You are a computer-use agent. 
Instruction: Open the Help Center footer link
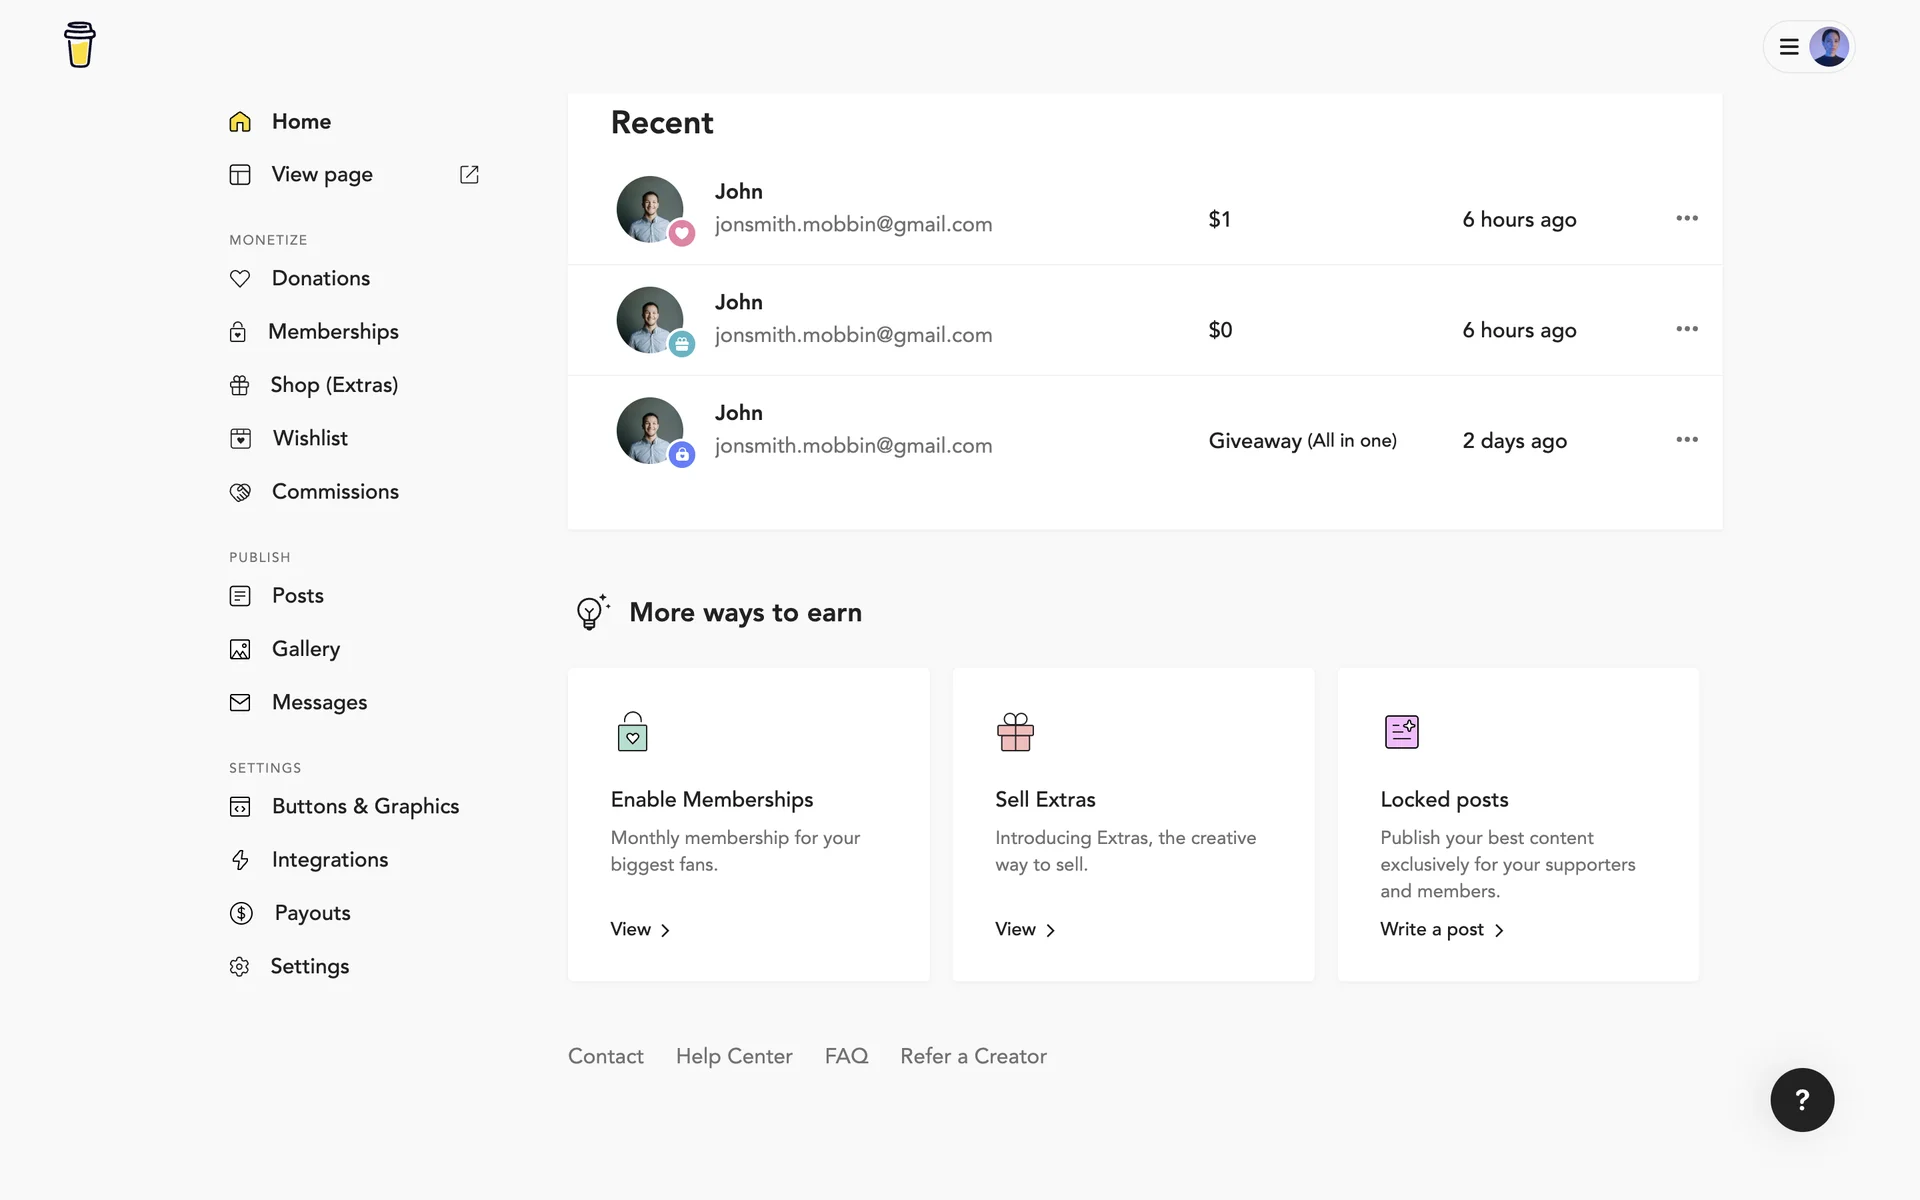pyautogui.click(x=733, y=1056)
